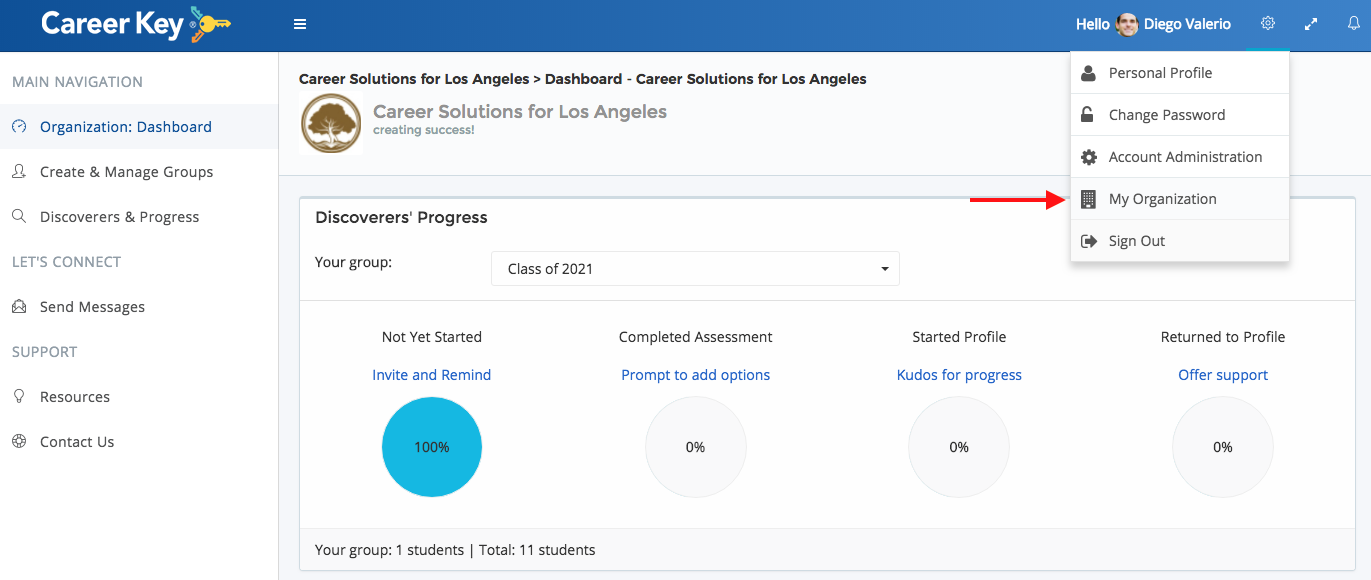
Task: Open Personal Profile from the dropdown
Action: point(1180,73)
